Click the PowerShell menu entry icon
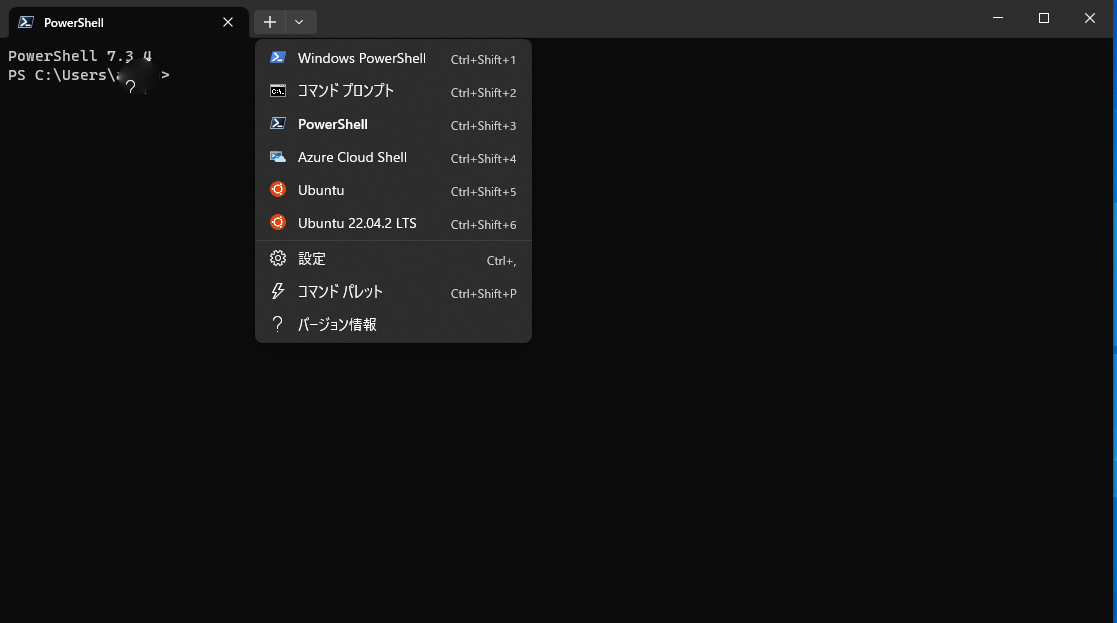The image size is (1117, 623). point(278,124)
